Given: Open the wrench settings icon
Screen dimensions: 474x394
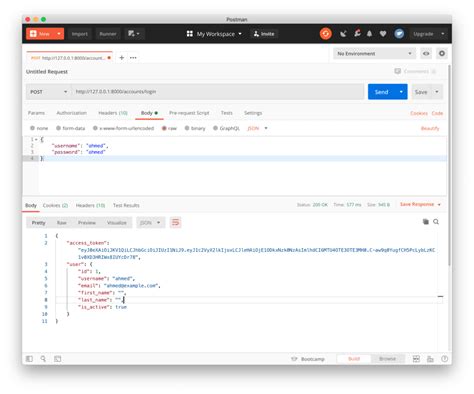Looking at the screenshot, I should [x=357, y=33].
